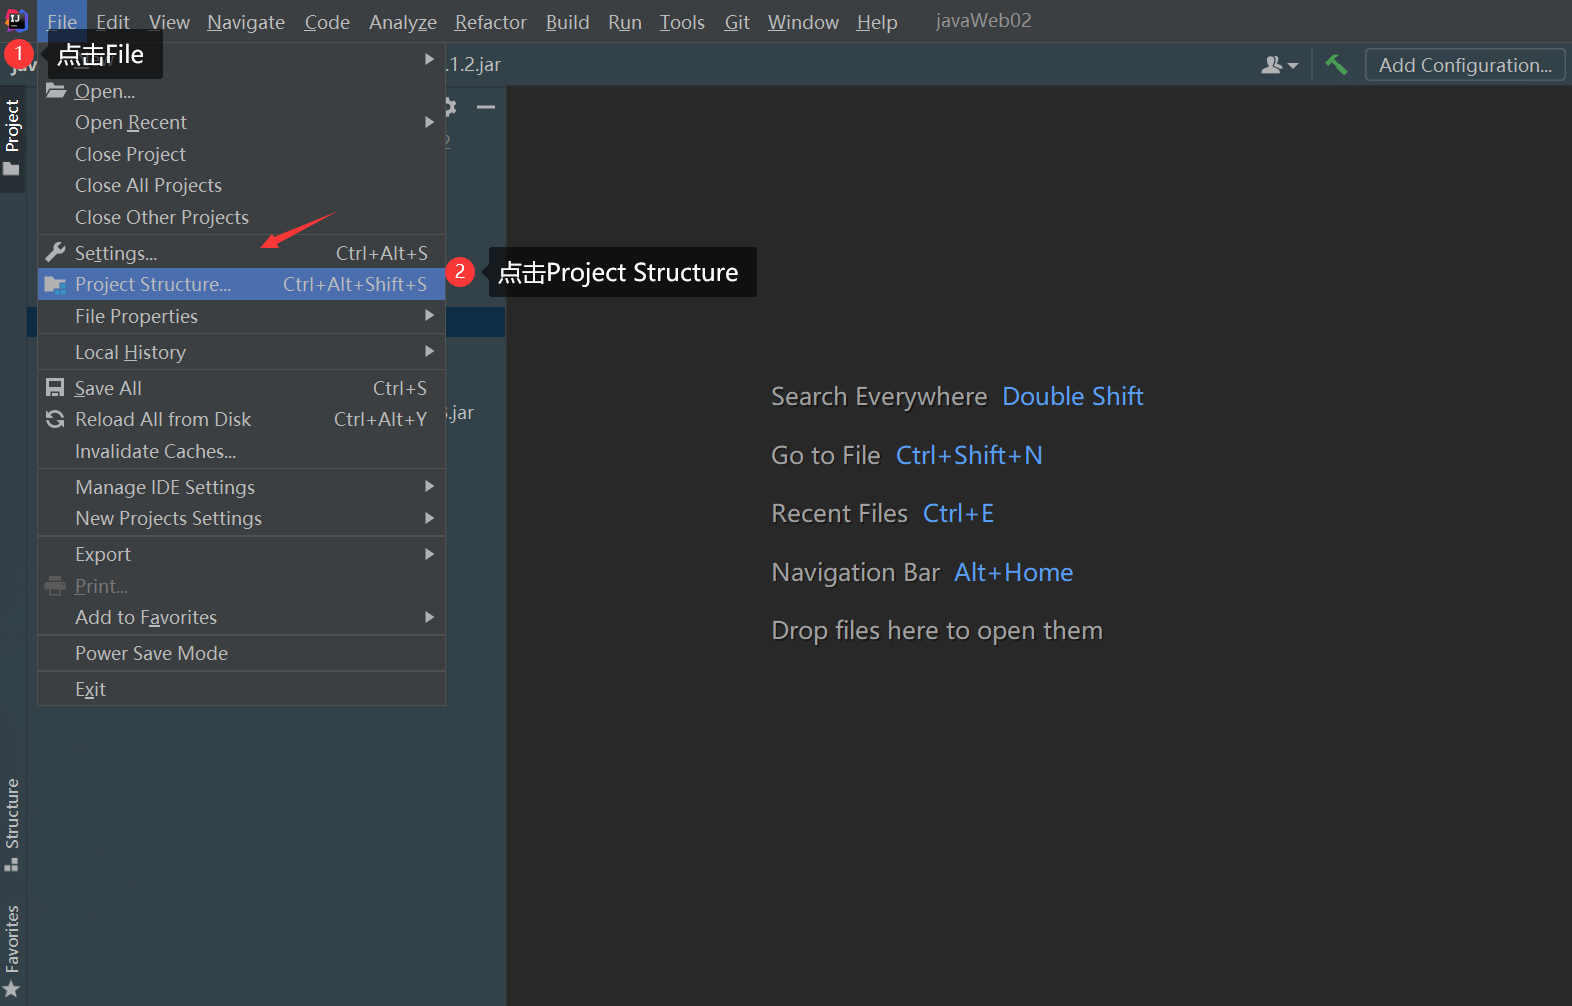Image resolution: width=1572 pixels, height=1006 pixels.
Task: Open the Edit menu
Action: (113, 22)
